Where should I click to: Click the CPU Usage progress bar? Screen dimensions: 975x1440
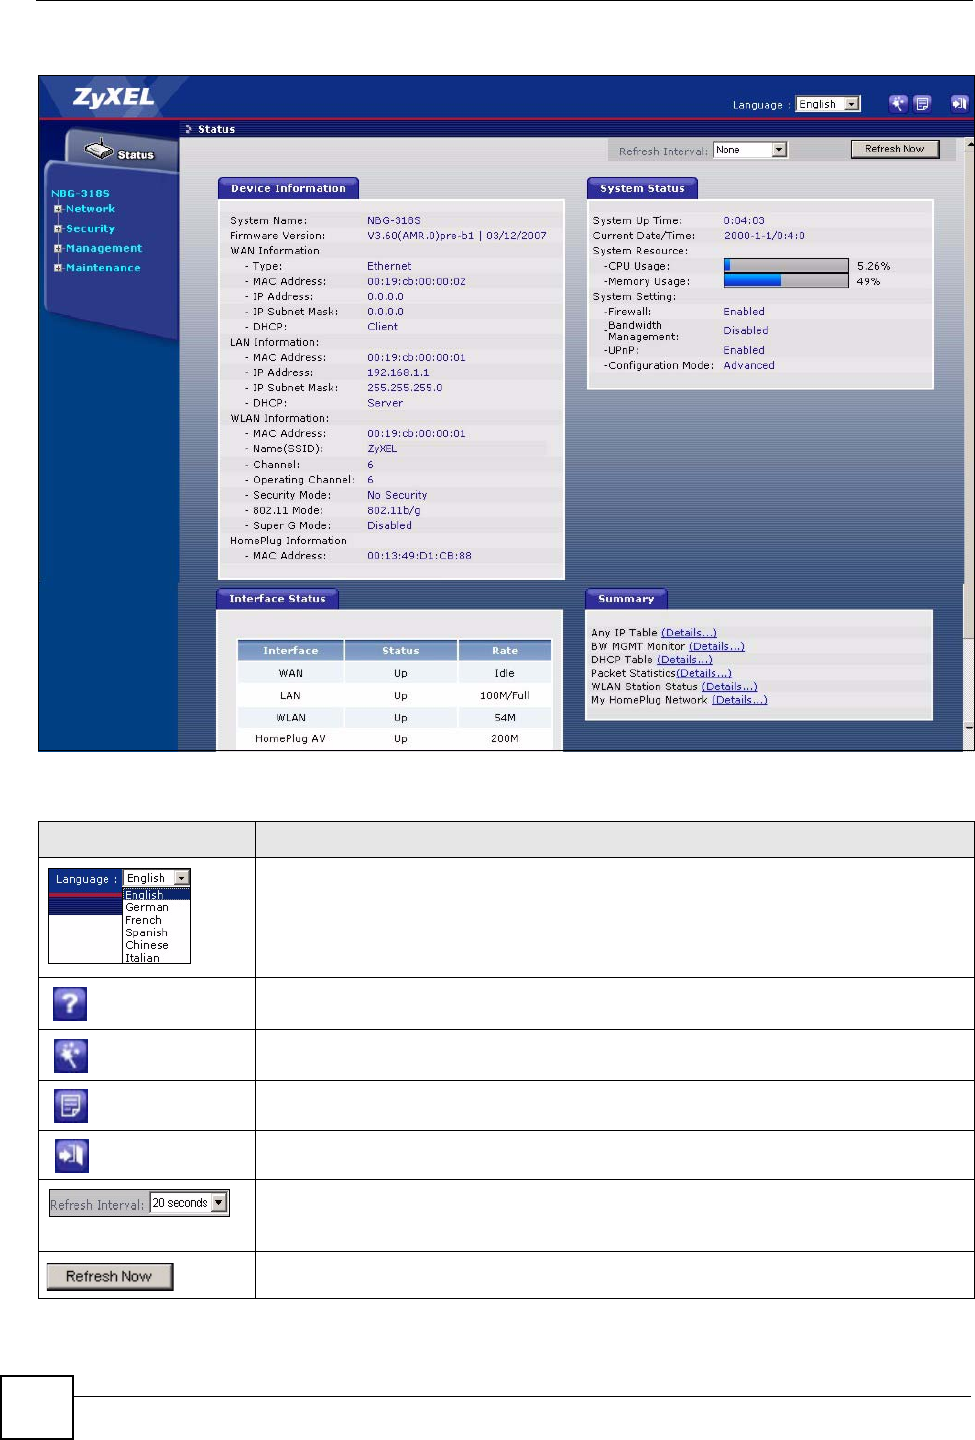tap(786, 266)
